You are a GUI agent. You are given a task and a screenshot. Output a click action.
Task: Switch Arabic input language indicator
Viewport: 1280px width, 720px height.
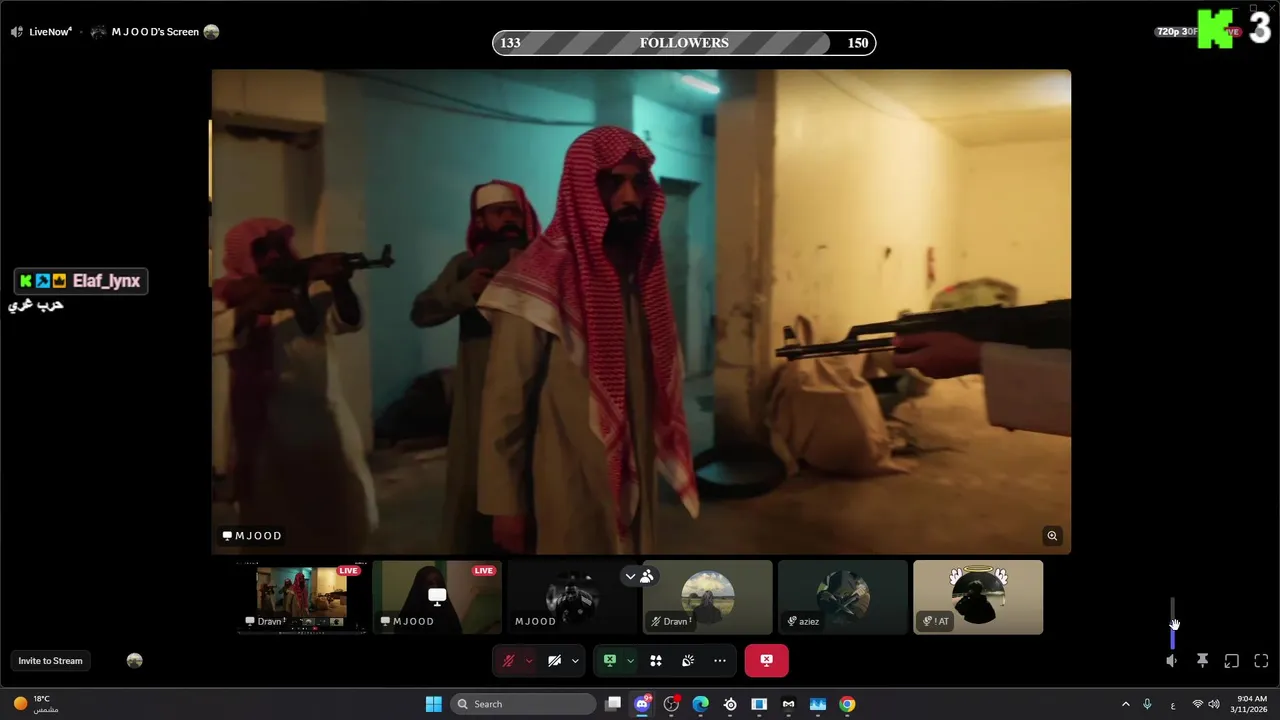[x=1172, y=704]
